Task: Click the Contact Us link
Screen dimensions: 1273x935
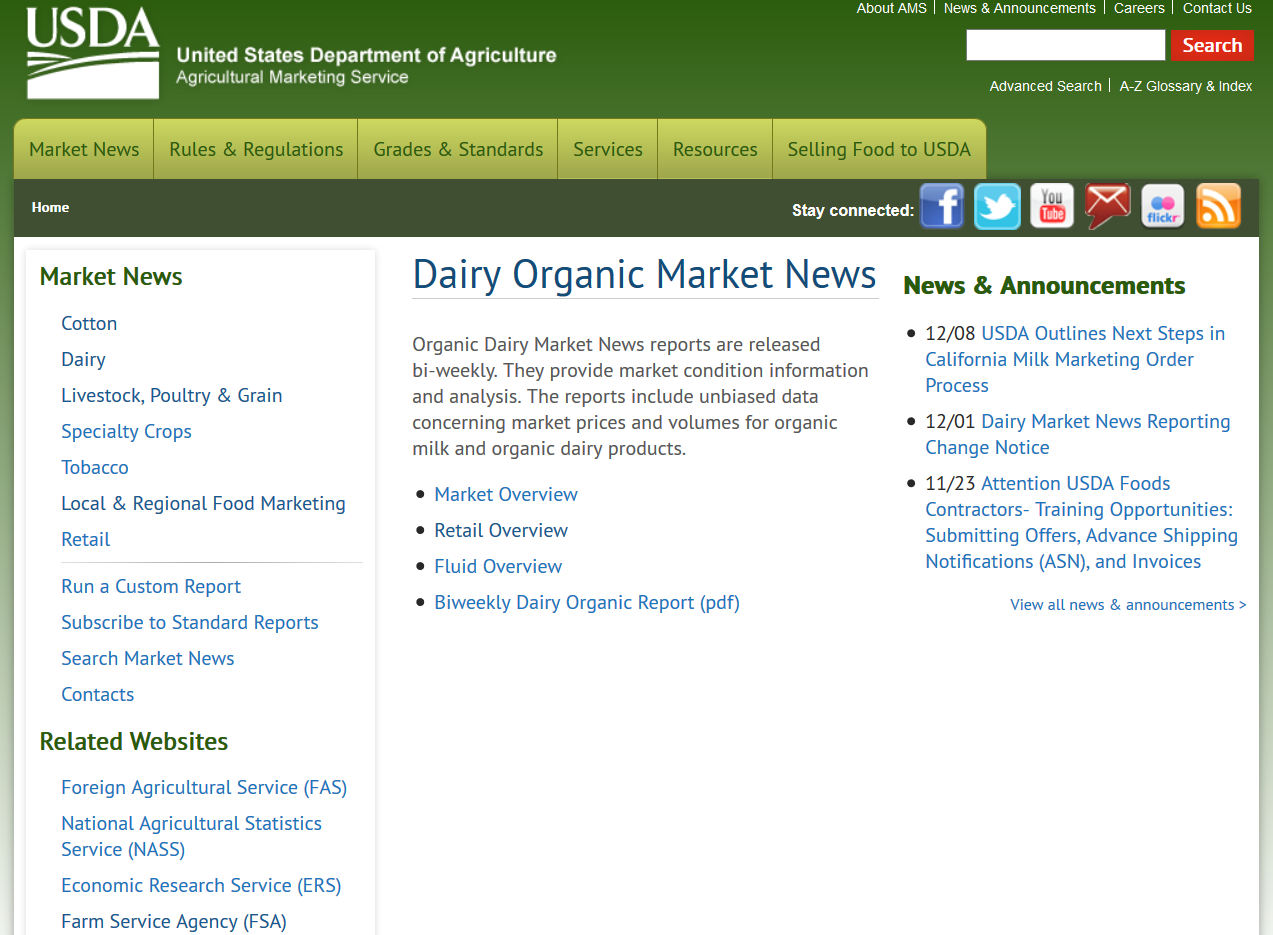Action: coord(1217,8)
